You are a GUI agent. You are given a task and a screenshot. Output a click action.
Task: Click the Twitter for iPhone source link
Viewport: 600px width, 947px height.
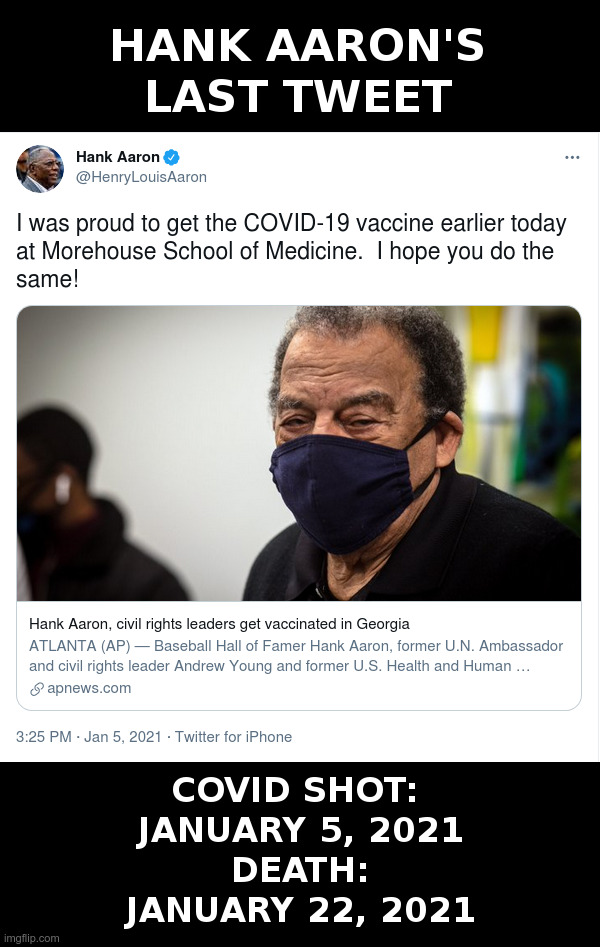tap(233, 737)
